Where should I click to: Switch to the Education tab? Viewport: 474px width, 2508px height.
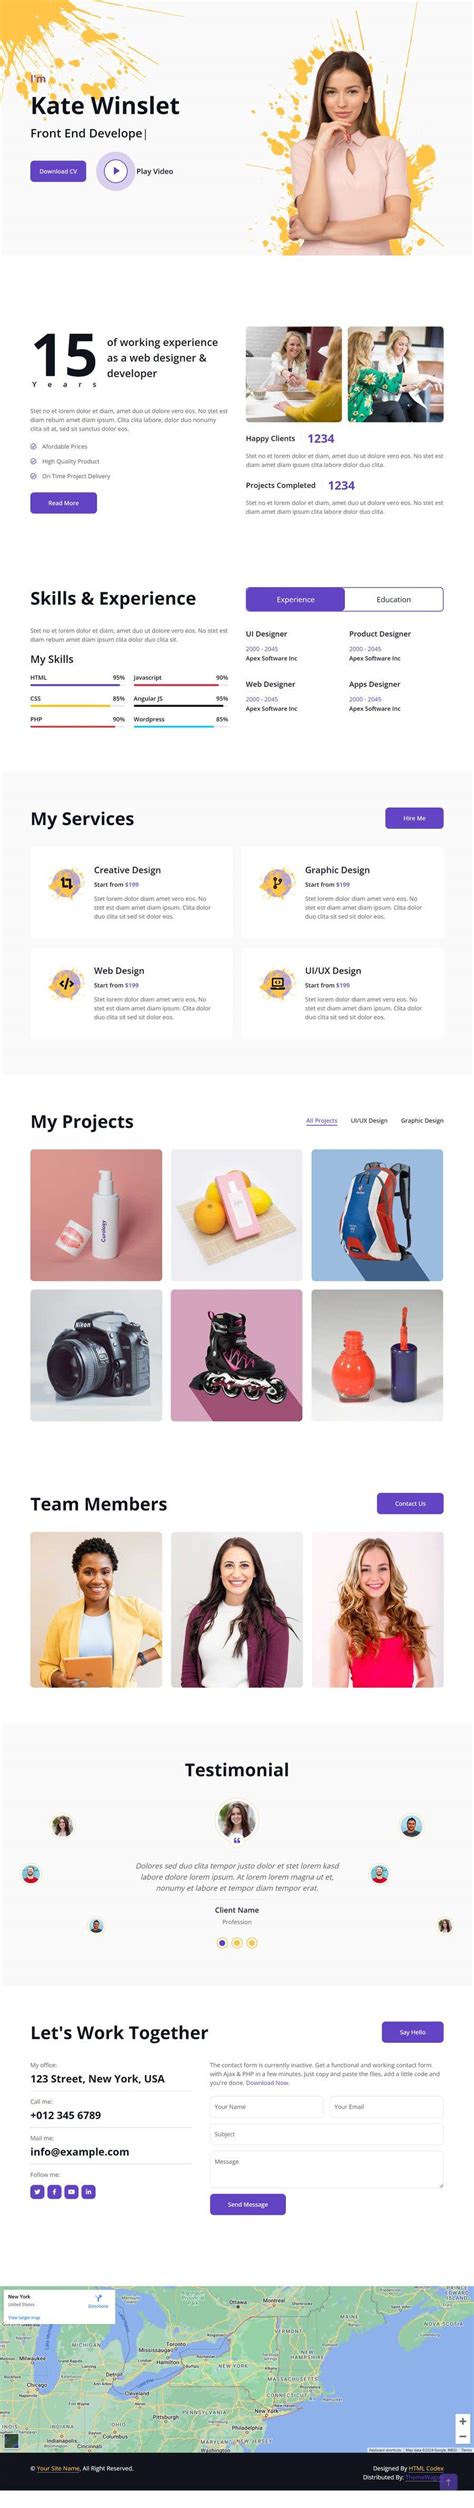(393, 599)
